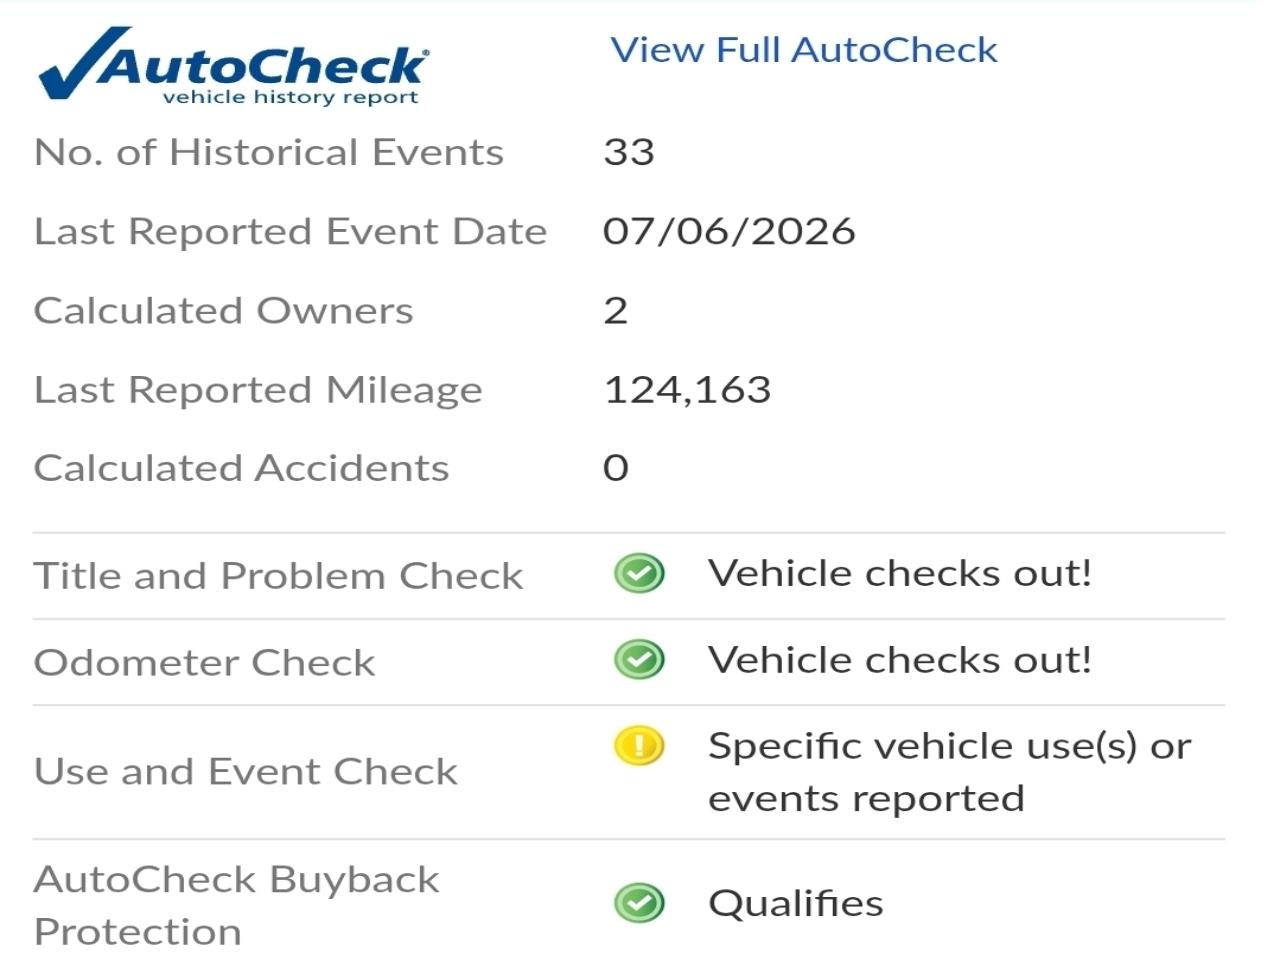Image resolution: width=1280 pixels, height=960 pixels.
Task: Click 'Vehicle checks out!' beside Title Check
Action: pos(900,574)
